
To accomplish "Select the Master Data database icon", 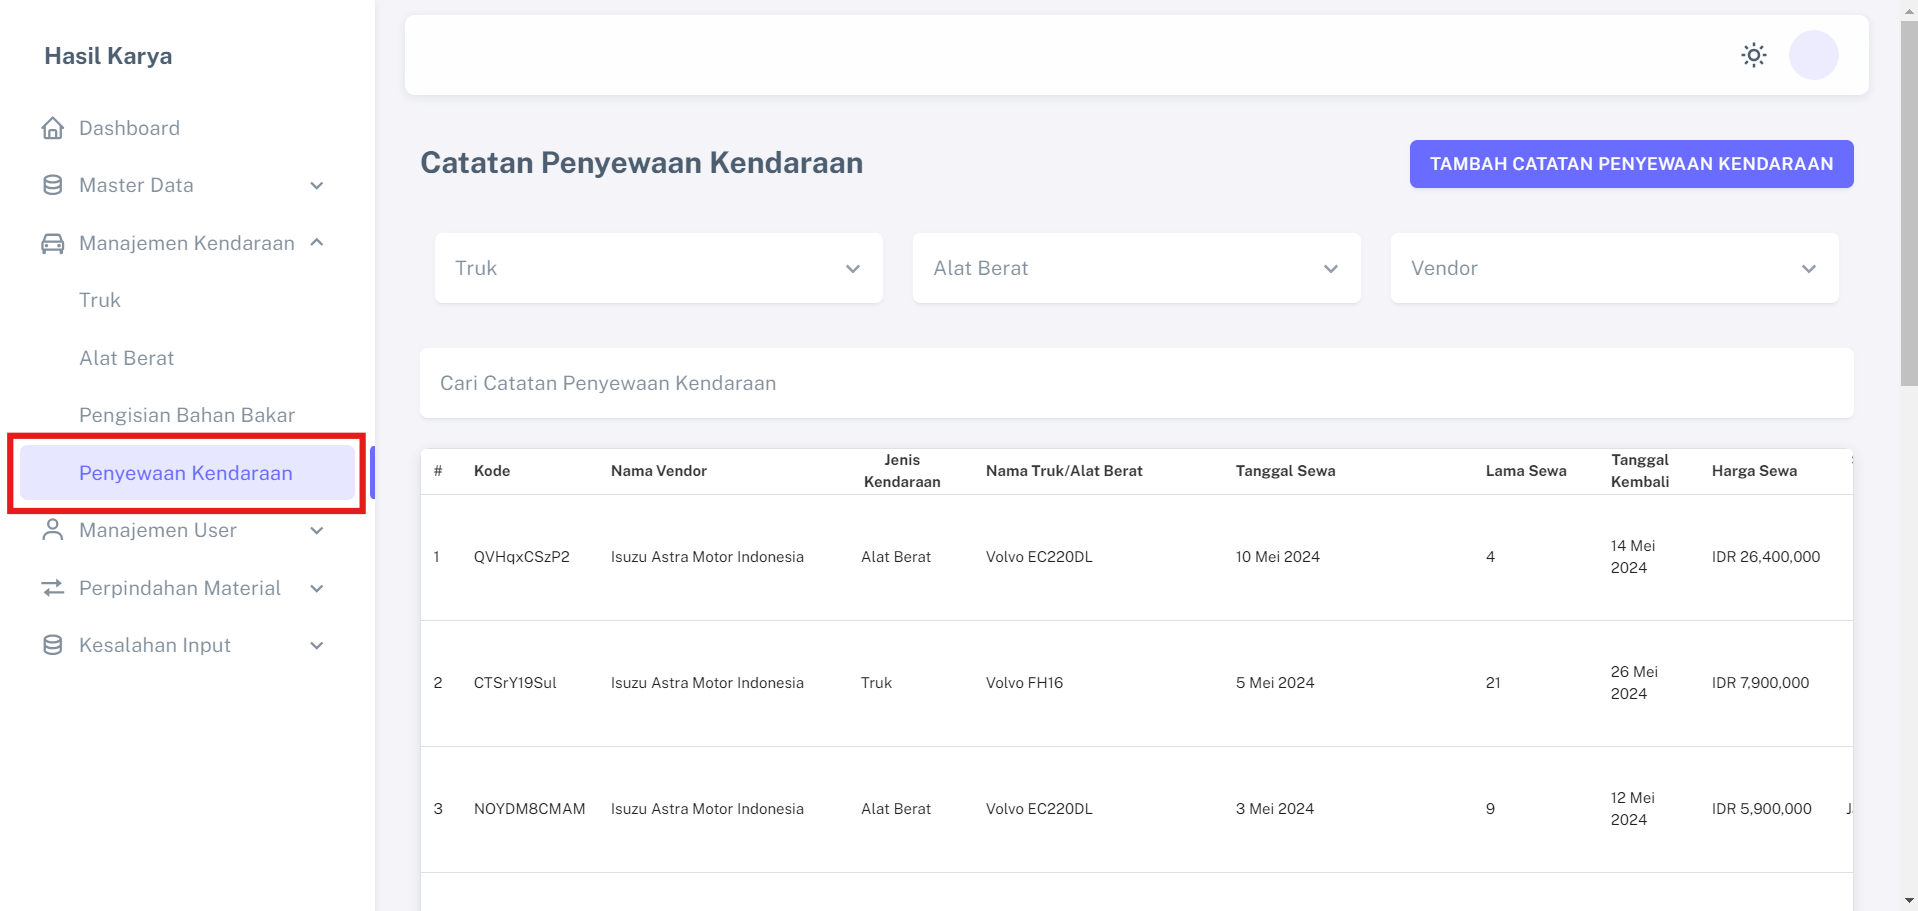I will (x=52, y=185).
